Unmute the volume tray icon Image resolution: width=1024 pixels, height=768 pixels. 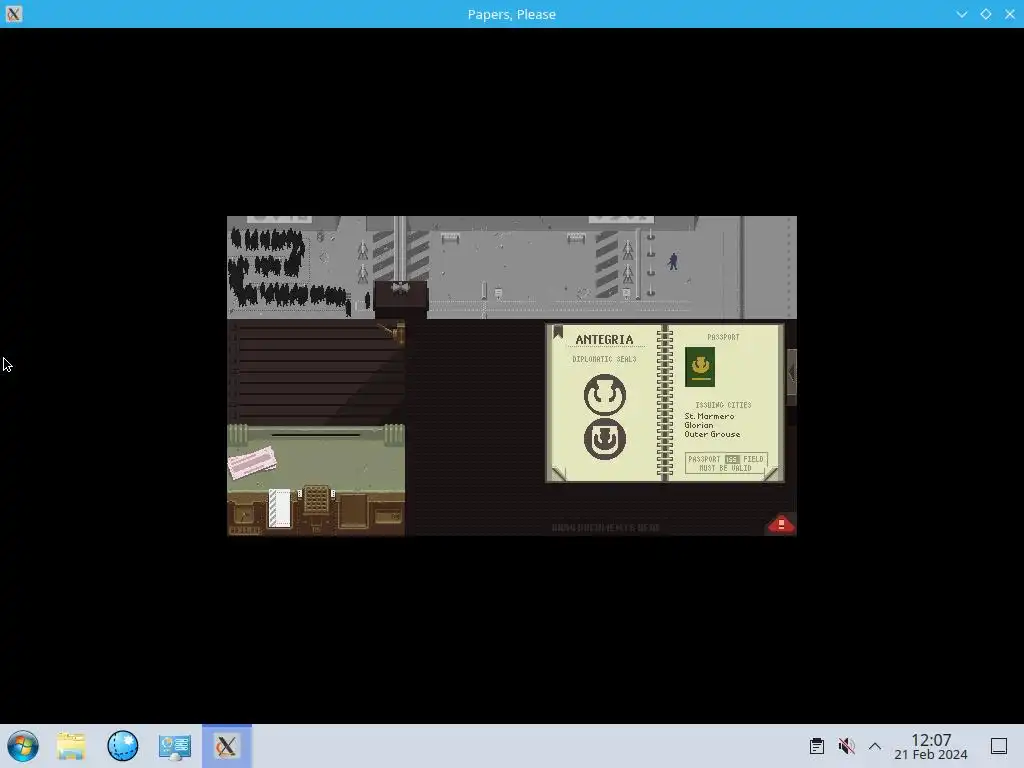(x=846, y=746)
